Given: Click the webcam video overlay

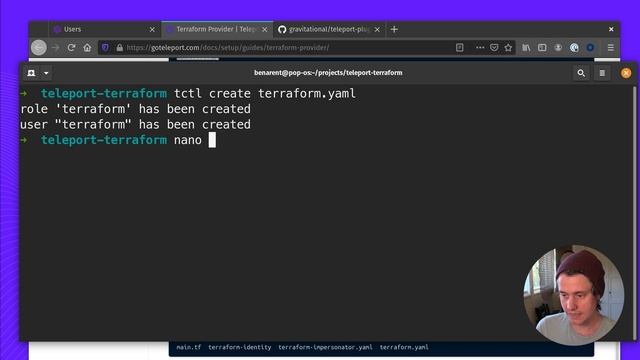Looking at the screenshot, I should pos(573,295).
